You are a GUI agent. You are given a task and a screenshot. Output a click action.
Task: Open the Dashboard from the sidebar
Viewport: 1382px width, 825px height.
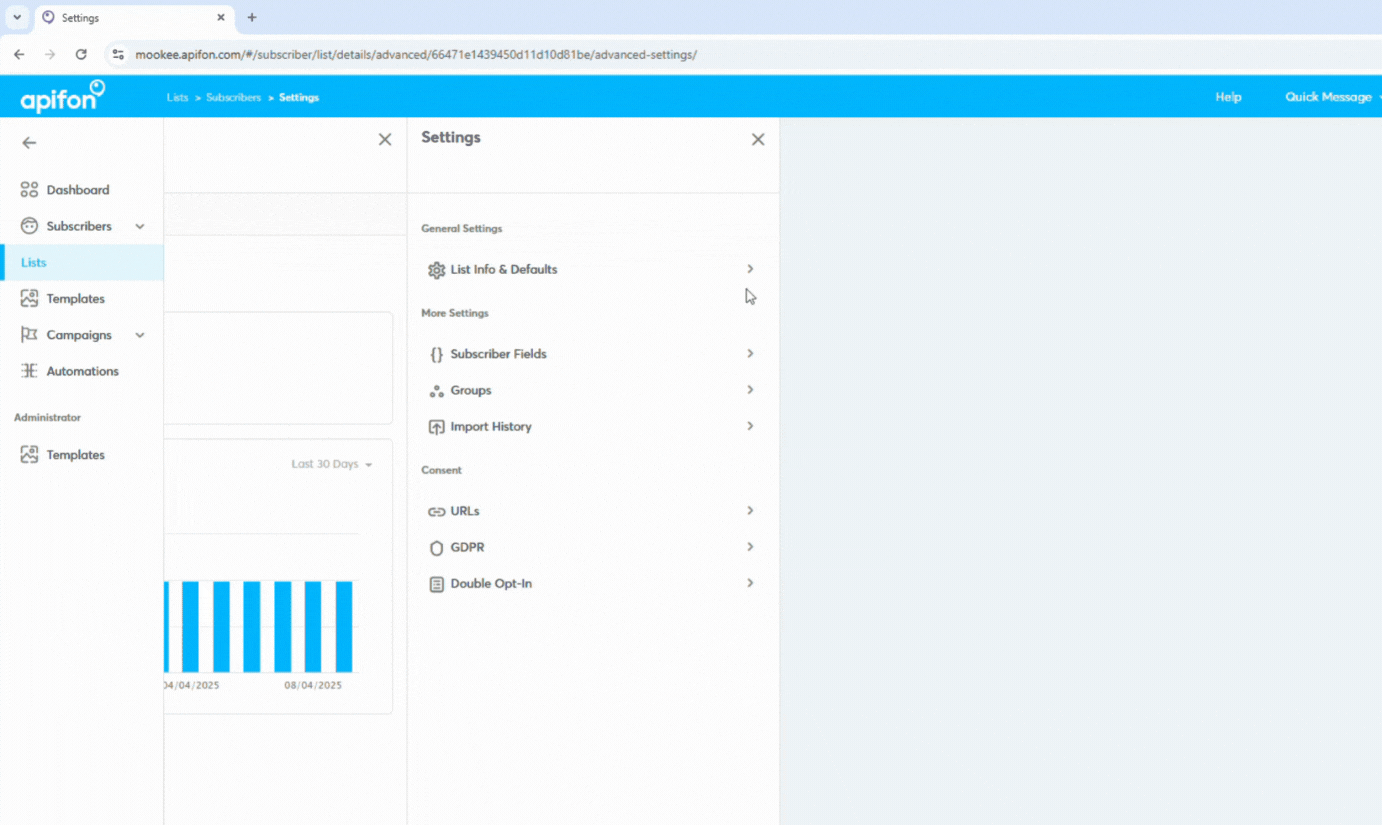click(x=77, y=189)
